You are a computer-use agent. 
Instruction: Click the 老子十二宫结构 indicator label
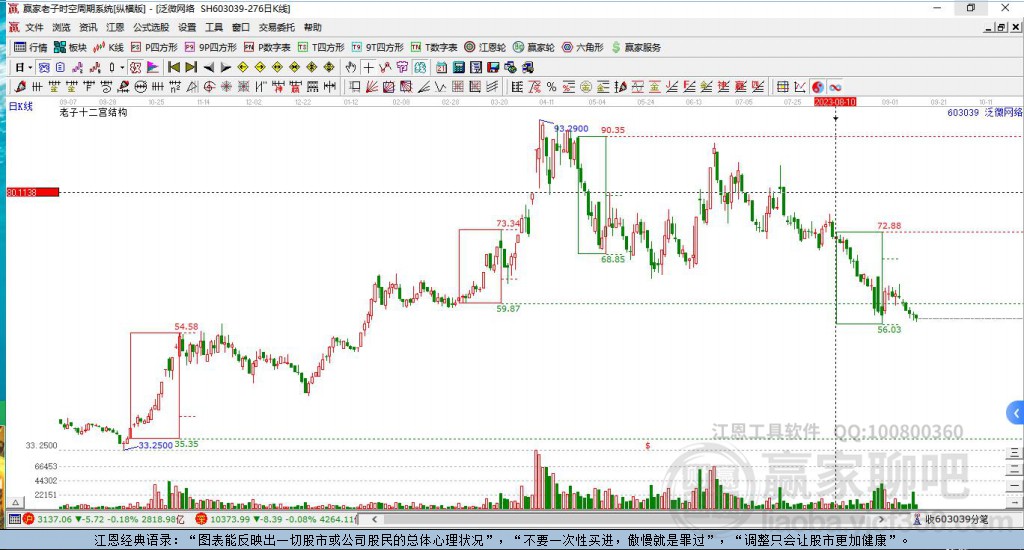pyautogui.click(x=93, y=112)
